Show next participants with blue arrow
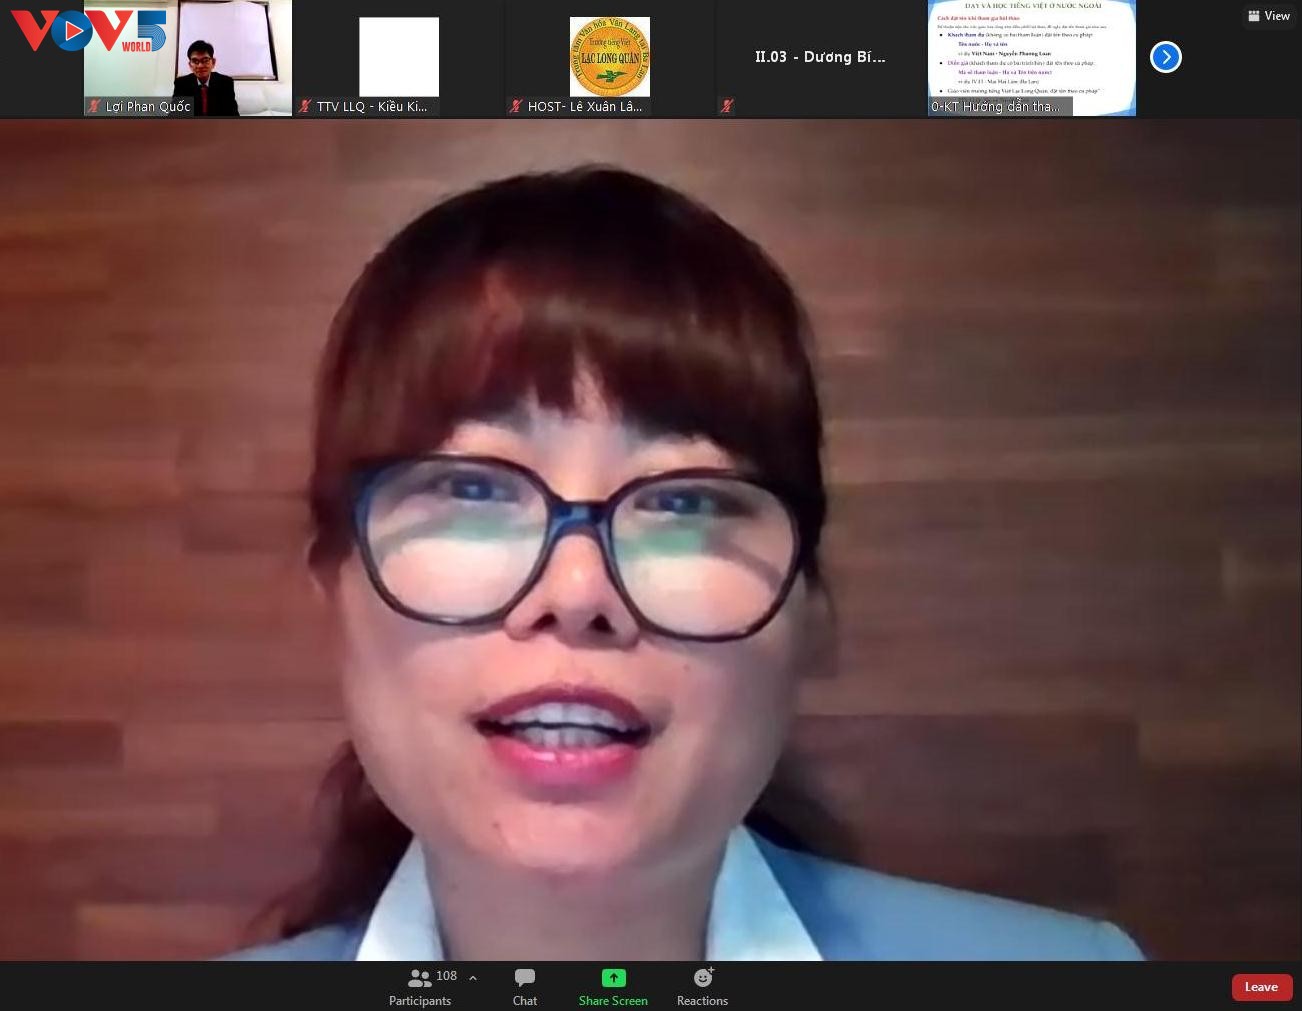Screen dimensions: 1302x1011 pyautogui.click(x=1165, y=57)
